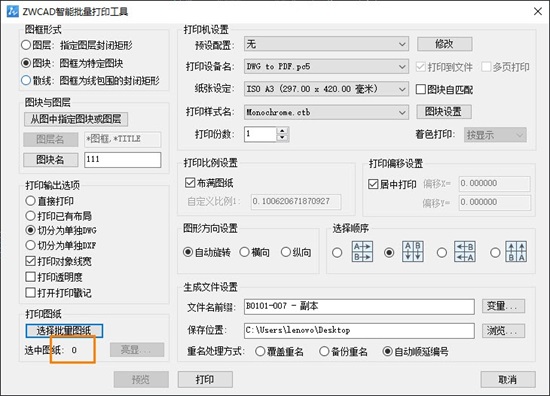Choose 打印已有布局 output option
The width and height of the screenshot is (550, 396).
(x=31, y=216)
